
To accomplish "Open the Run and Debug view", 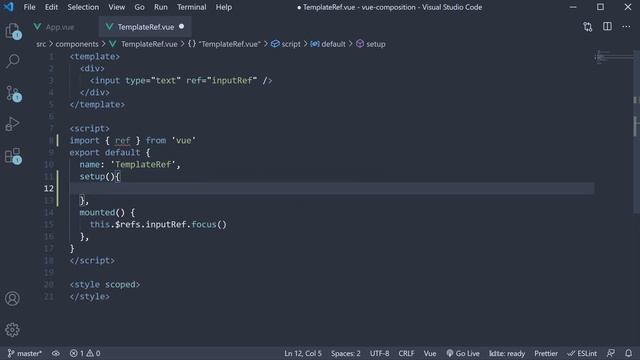I will (13, 124).
